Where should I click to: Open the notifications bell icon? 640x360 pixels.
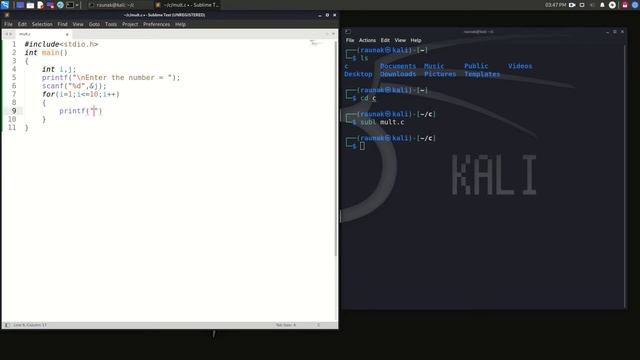[x=602, y=5]
